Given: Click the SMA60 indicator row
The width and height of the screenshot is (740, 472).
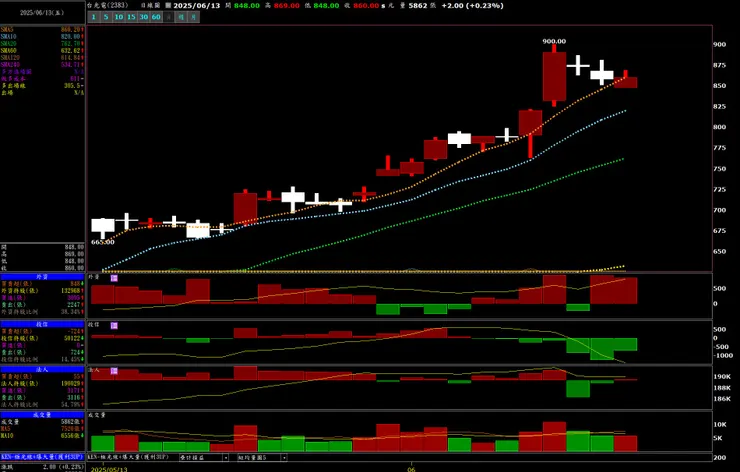Looking at the screenshot, I should click(x=42, y=51).
